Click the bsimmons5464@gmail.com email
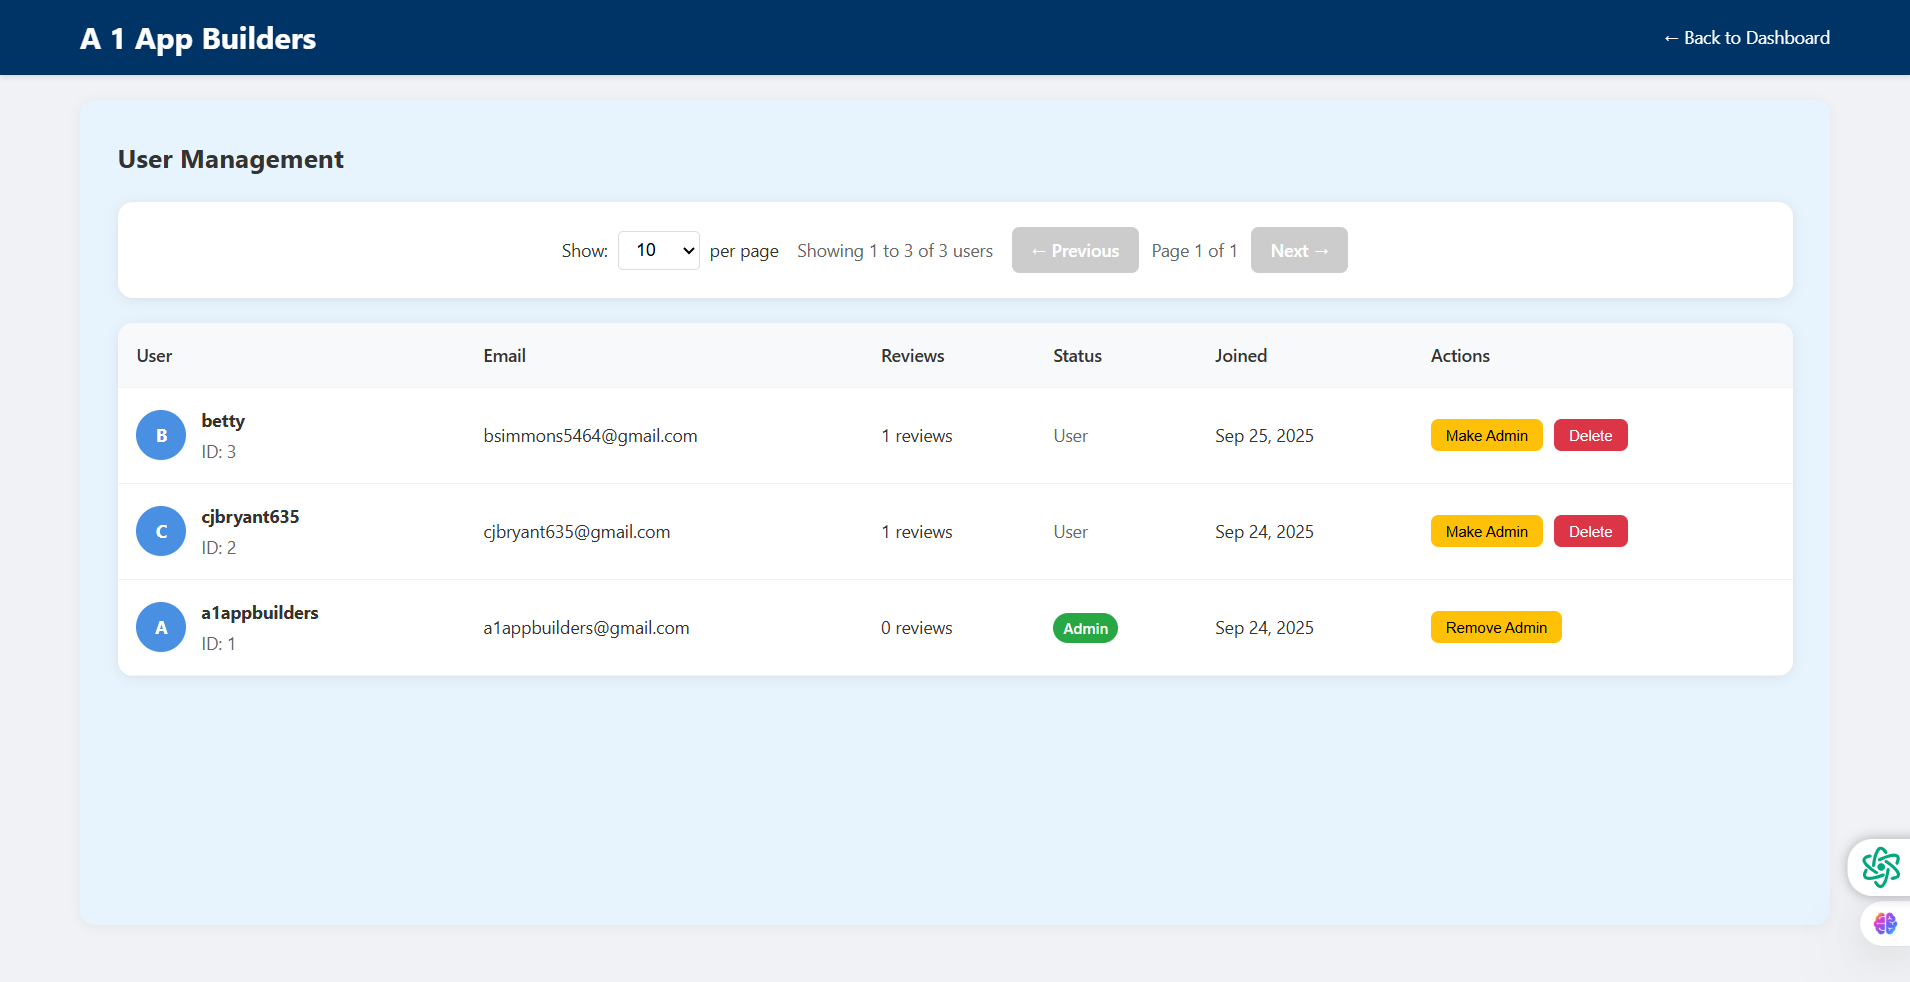 (590, 436)
